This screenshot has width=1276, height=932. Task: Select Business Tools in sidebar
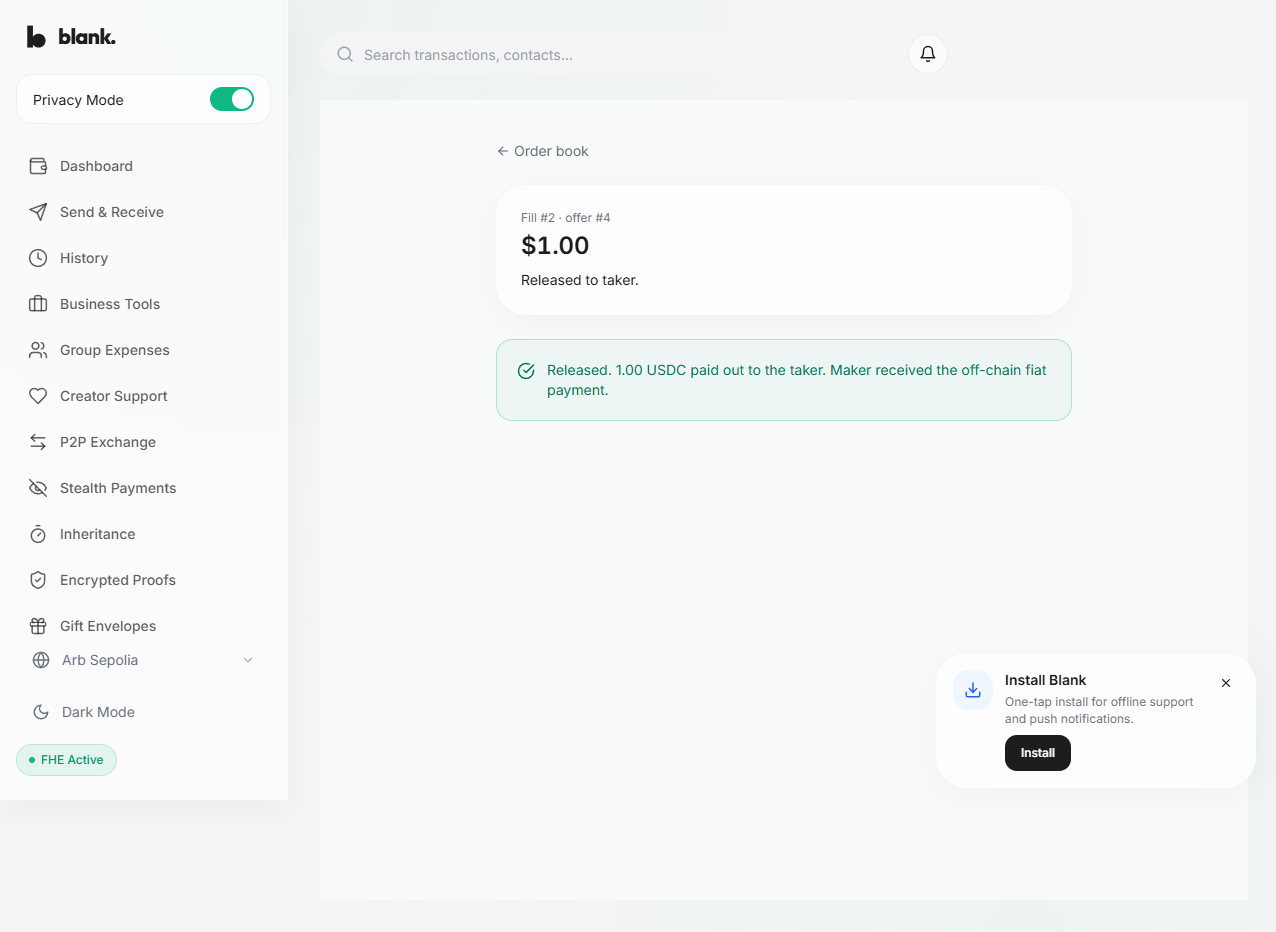(143, 304)
